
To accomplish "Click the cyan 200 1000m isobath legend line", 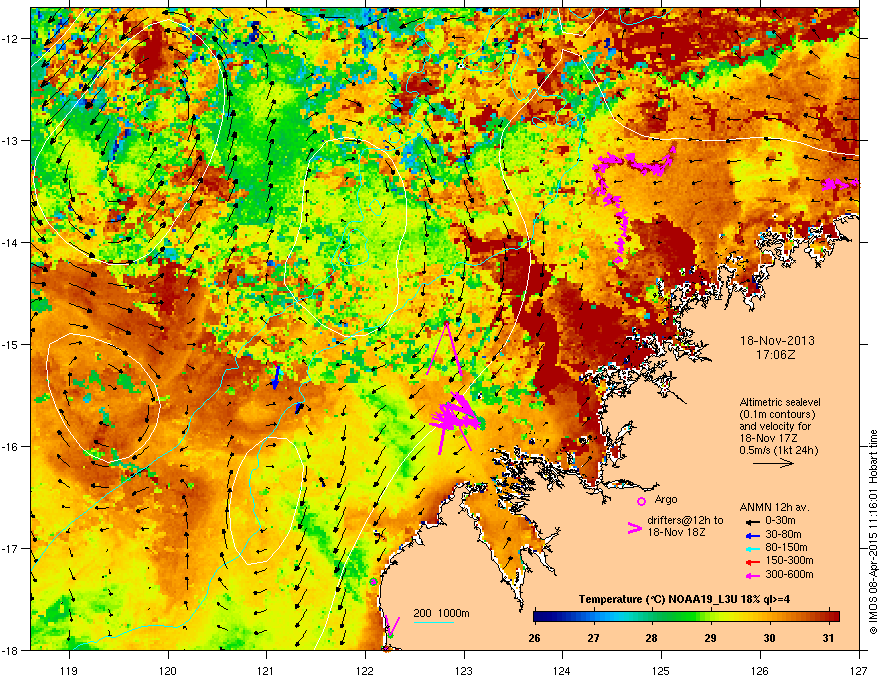I will tap(433, 623).
